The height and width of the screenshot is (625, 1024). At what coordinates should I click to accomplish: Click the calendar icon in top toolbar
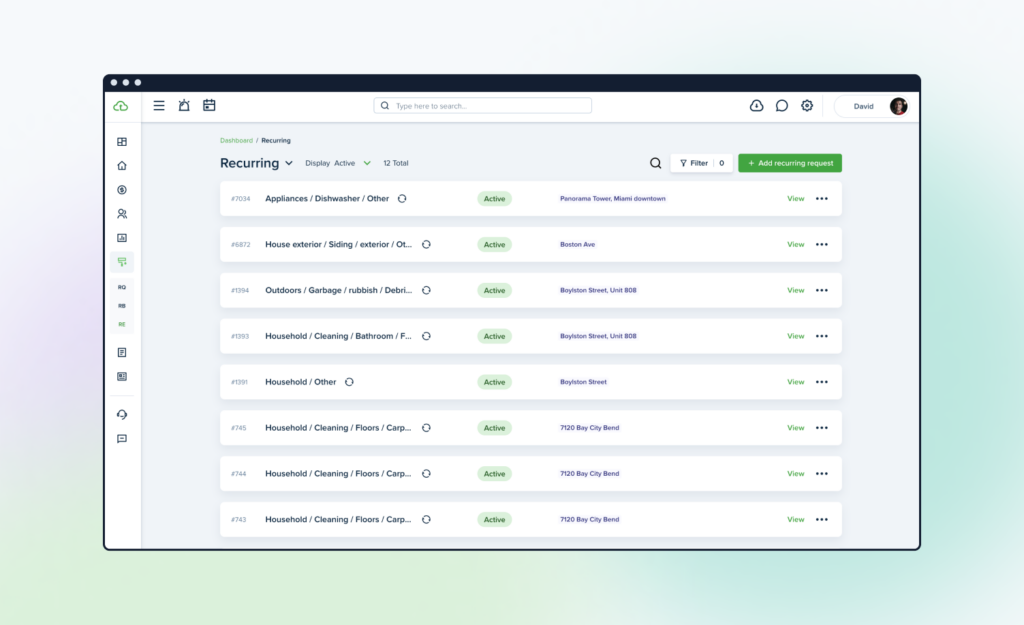(x=209, y=105)
